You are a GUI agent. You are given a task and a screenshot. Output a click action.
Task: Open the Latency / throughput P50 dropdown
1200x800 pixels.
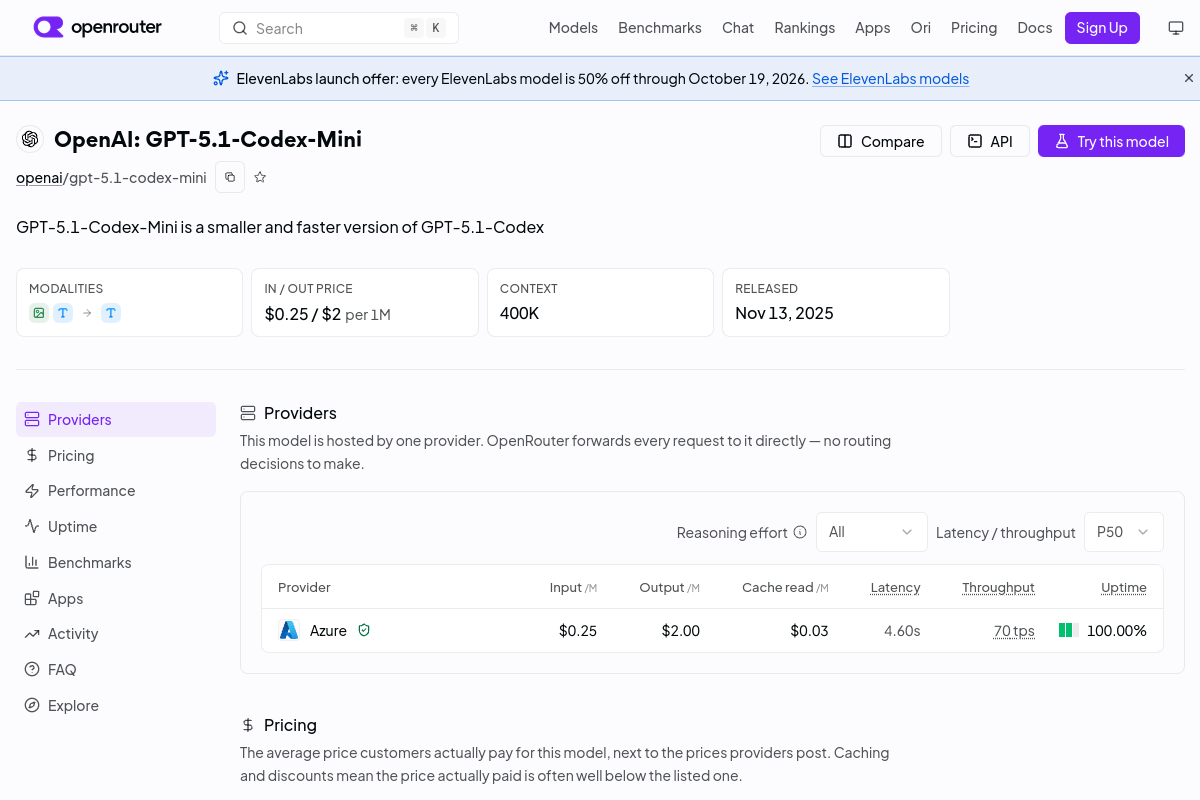(x=1124, y=532)
